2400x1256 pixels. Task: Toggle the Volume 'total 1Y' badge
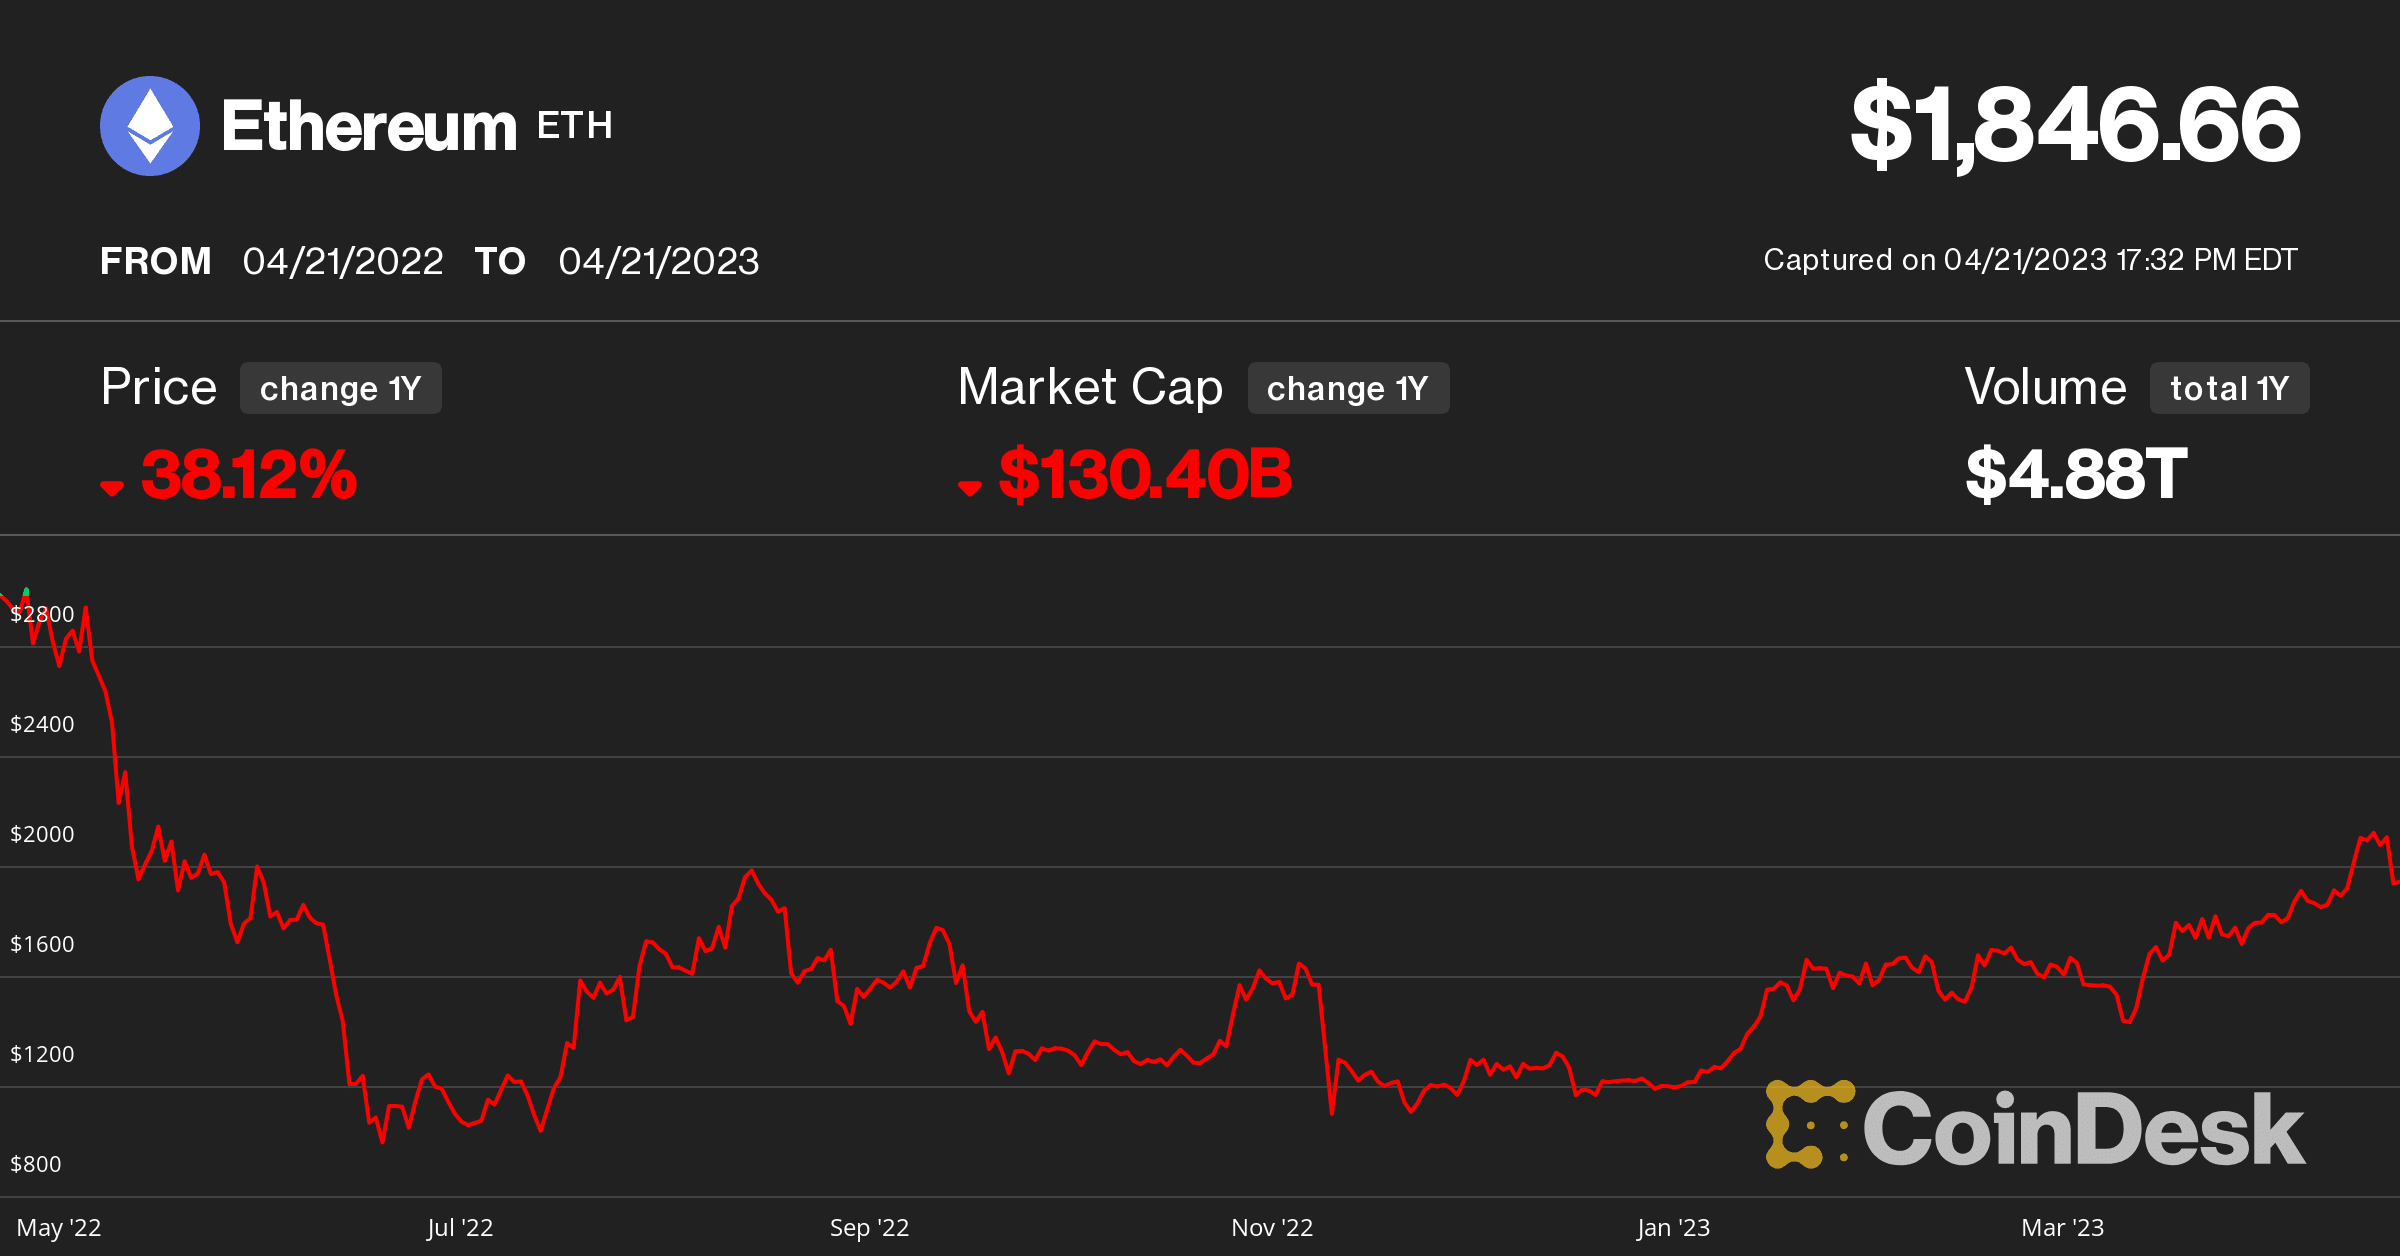click(x=2228, y=388)
